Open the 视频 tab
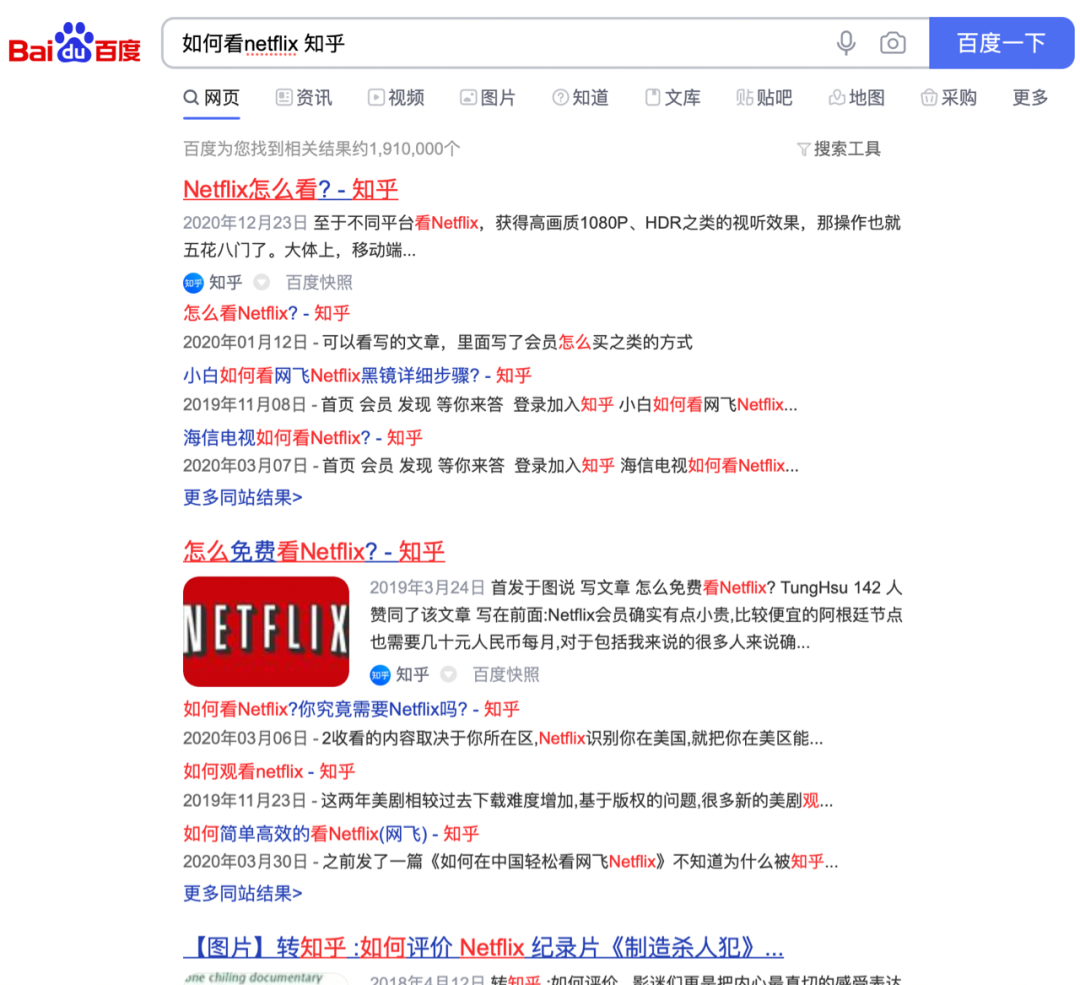Image resolution: width=1080 pixels, height=985 pixels. click(396, 98)
